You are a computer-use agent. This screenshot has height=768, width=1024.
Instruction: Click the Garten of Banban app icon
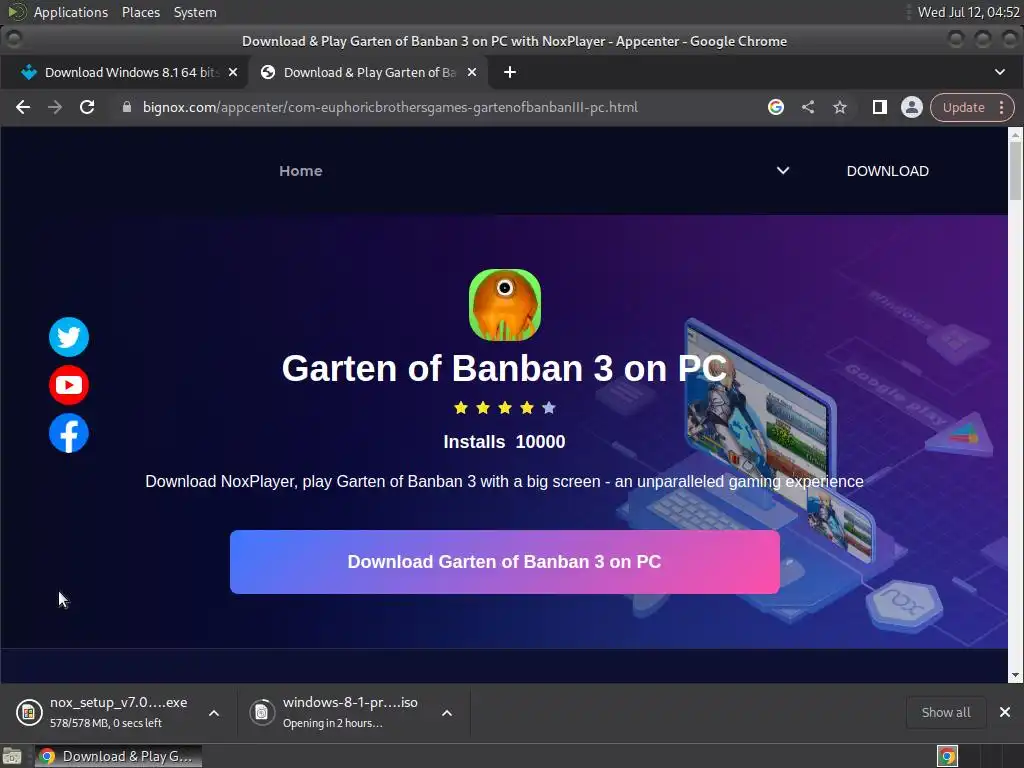click(x=505, y=305)
